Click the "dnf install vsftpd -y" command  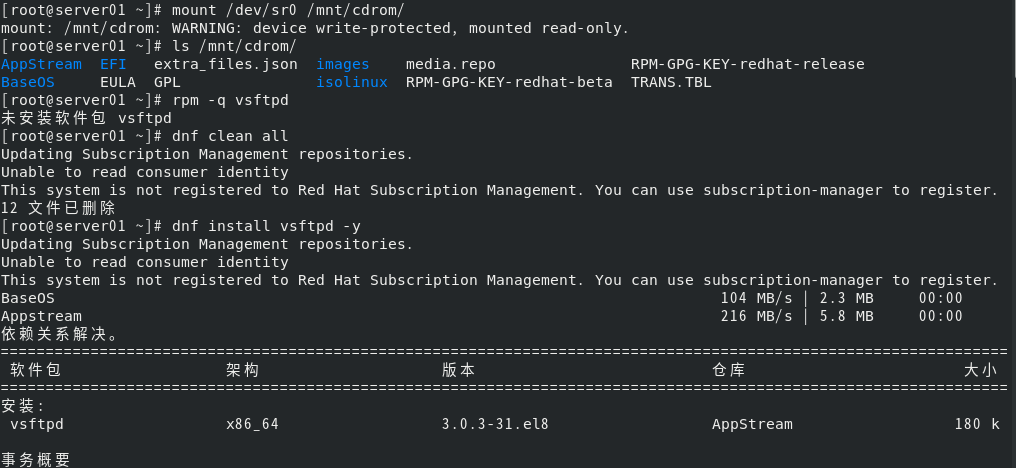[266, 226]
